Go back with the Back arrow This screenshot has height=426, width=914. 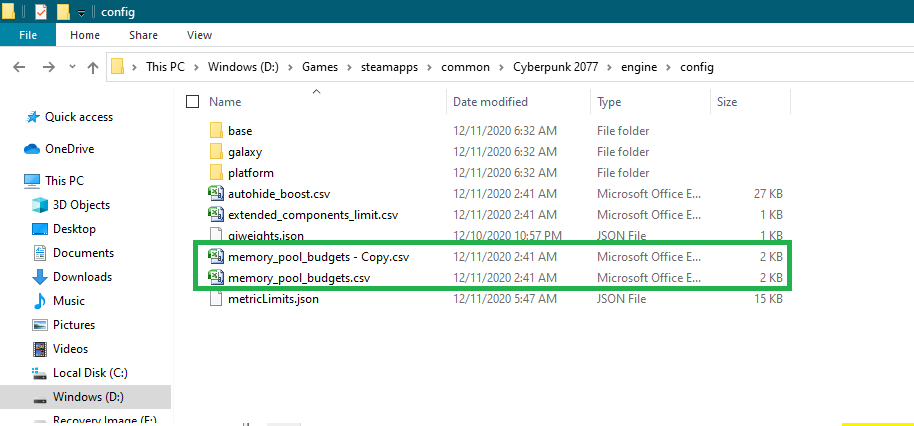(19, 67)
